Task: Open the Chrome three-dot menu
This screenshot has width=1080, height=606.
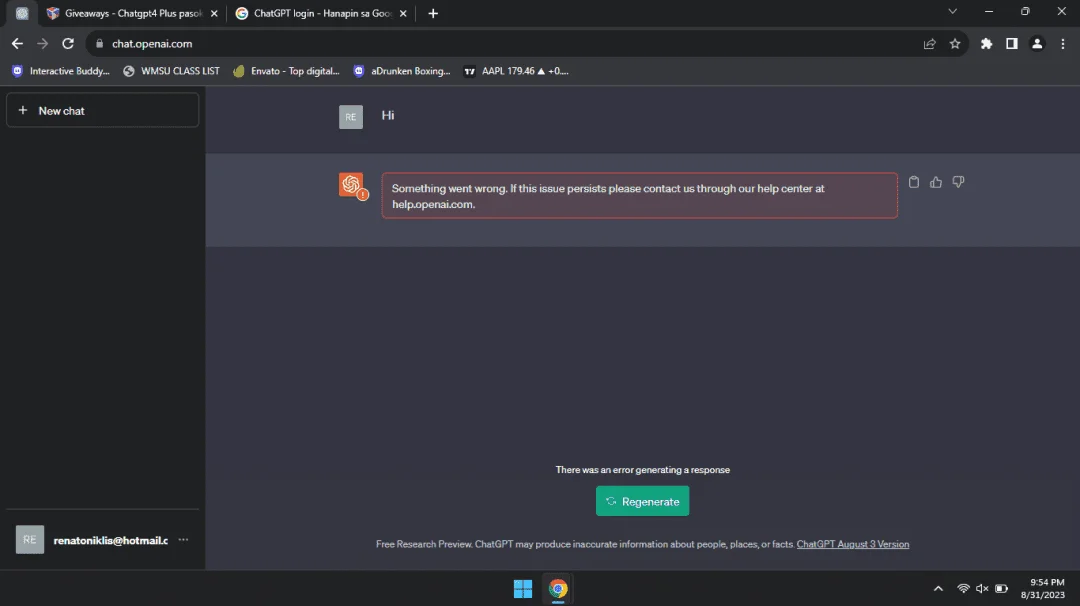Action: click(1063, 43)
